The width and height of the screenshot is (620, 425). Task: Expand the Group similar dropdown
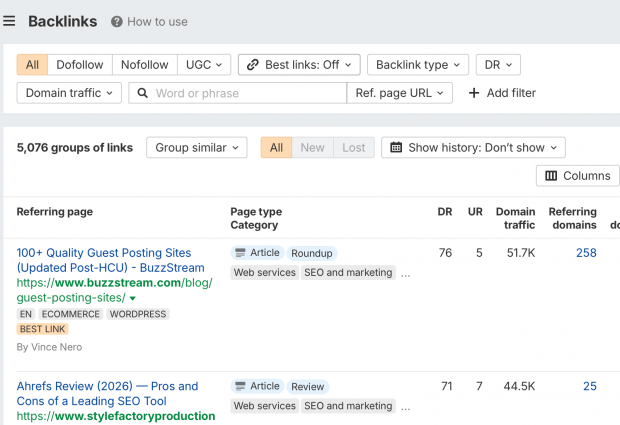point(197,148)
